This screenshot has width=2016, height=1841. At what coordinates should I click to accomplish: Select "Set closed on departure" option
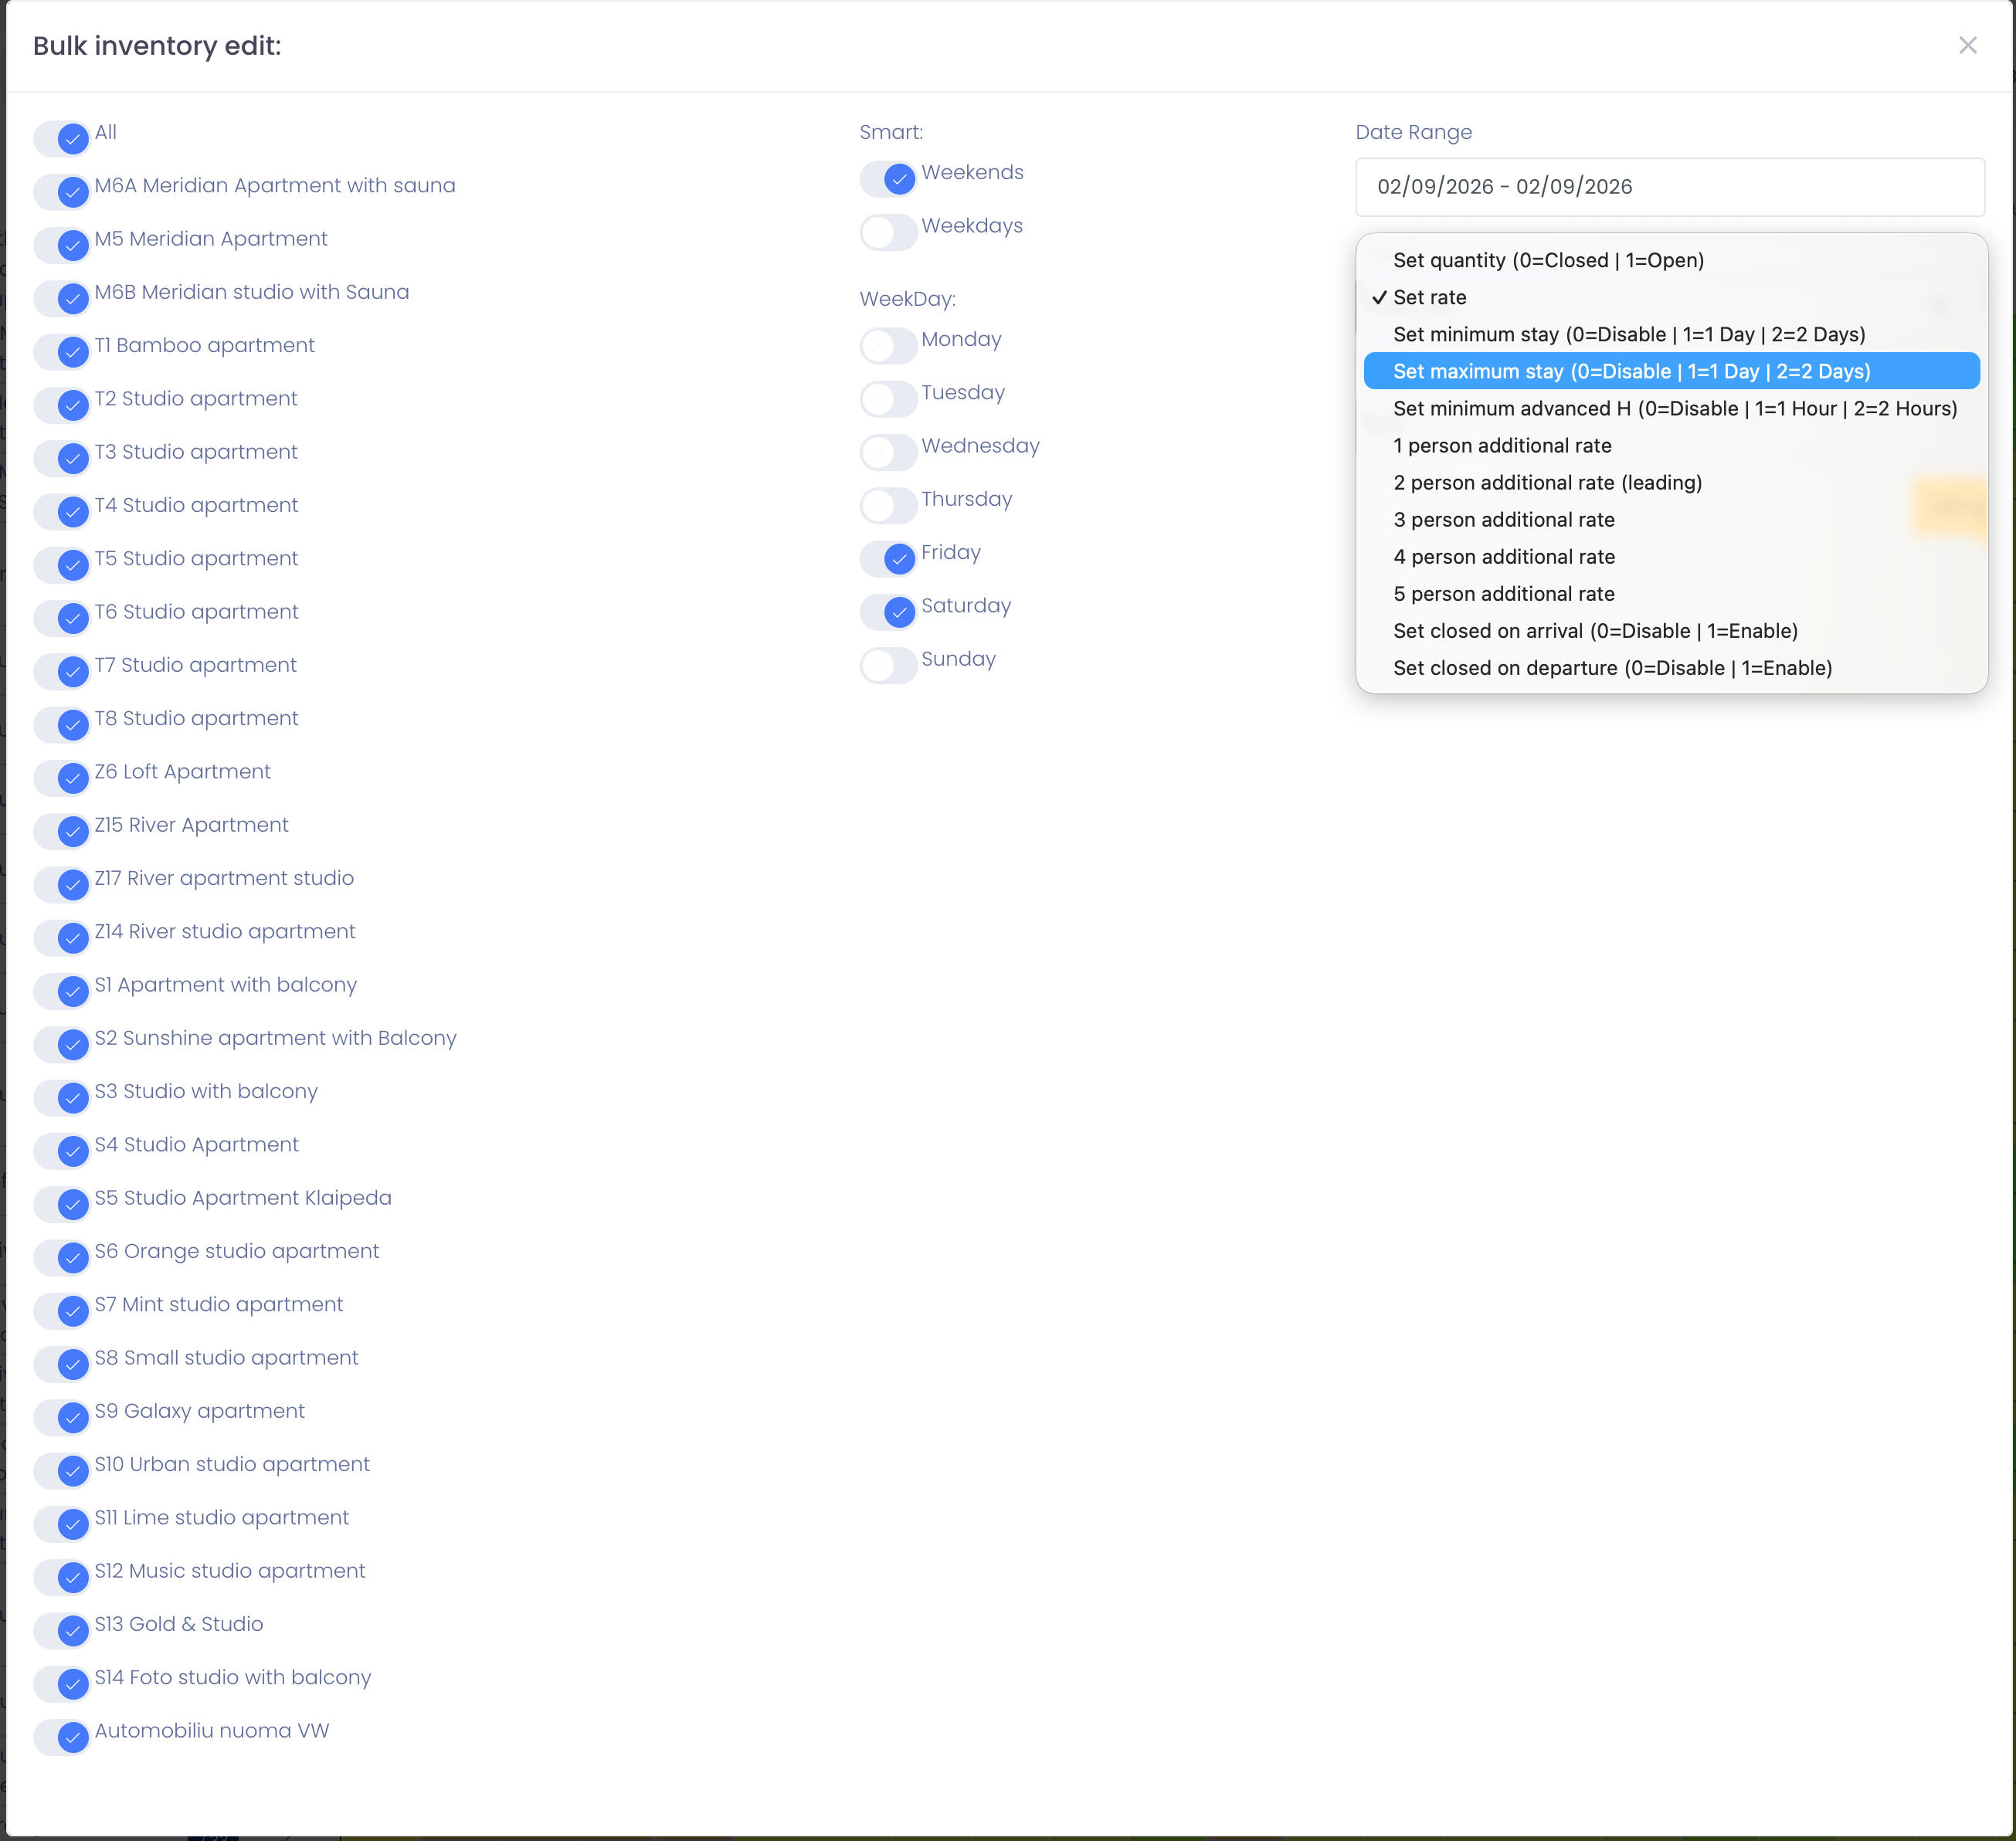1612,667
